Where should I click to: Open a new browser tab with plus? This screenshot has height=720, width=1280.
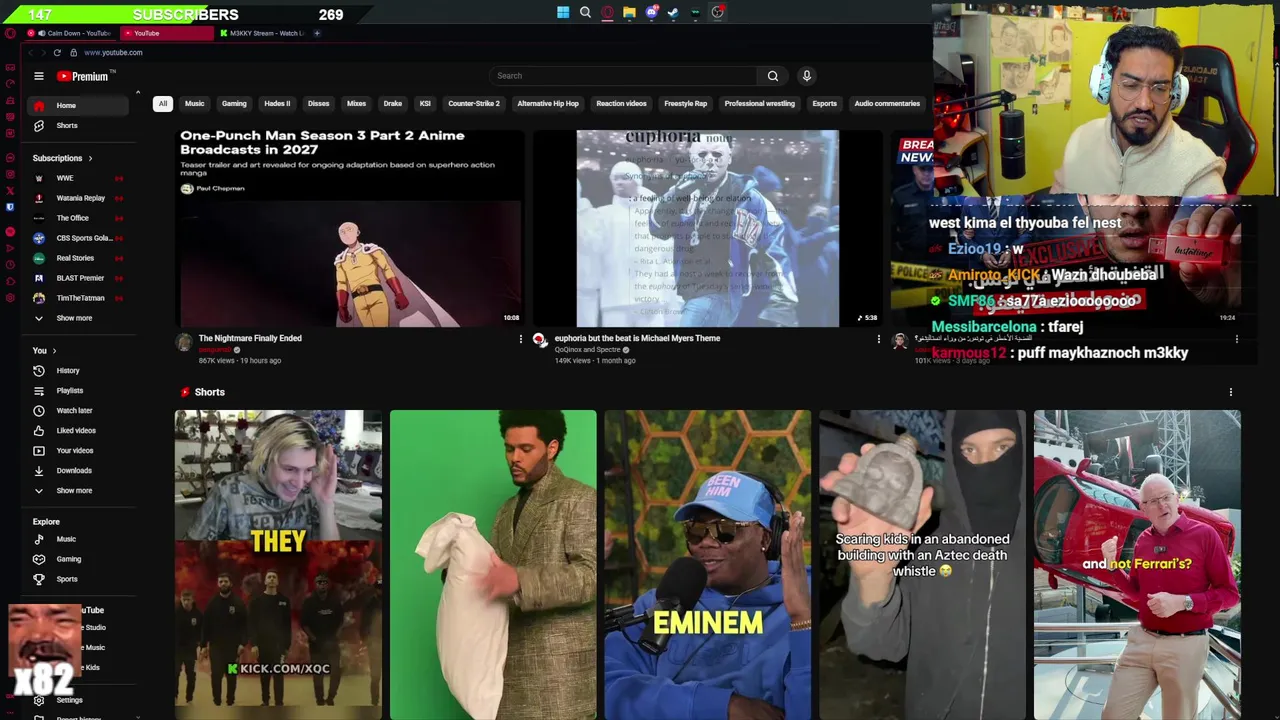click(317, 33)
